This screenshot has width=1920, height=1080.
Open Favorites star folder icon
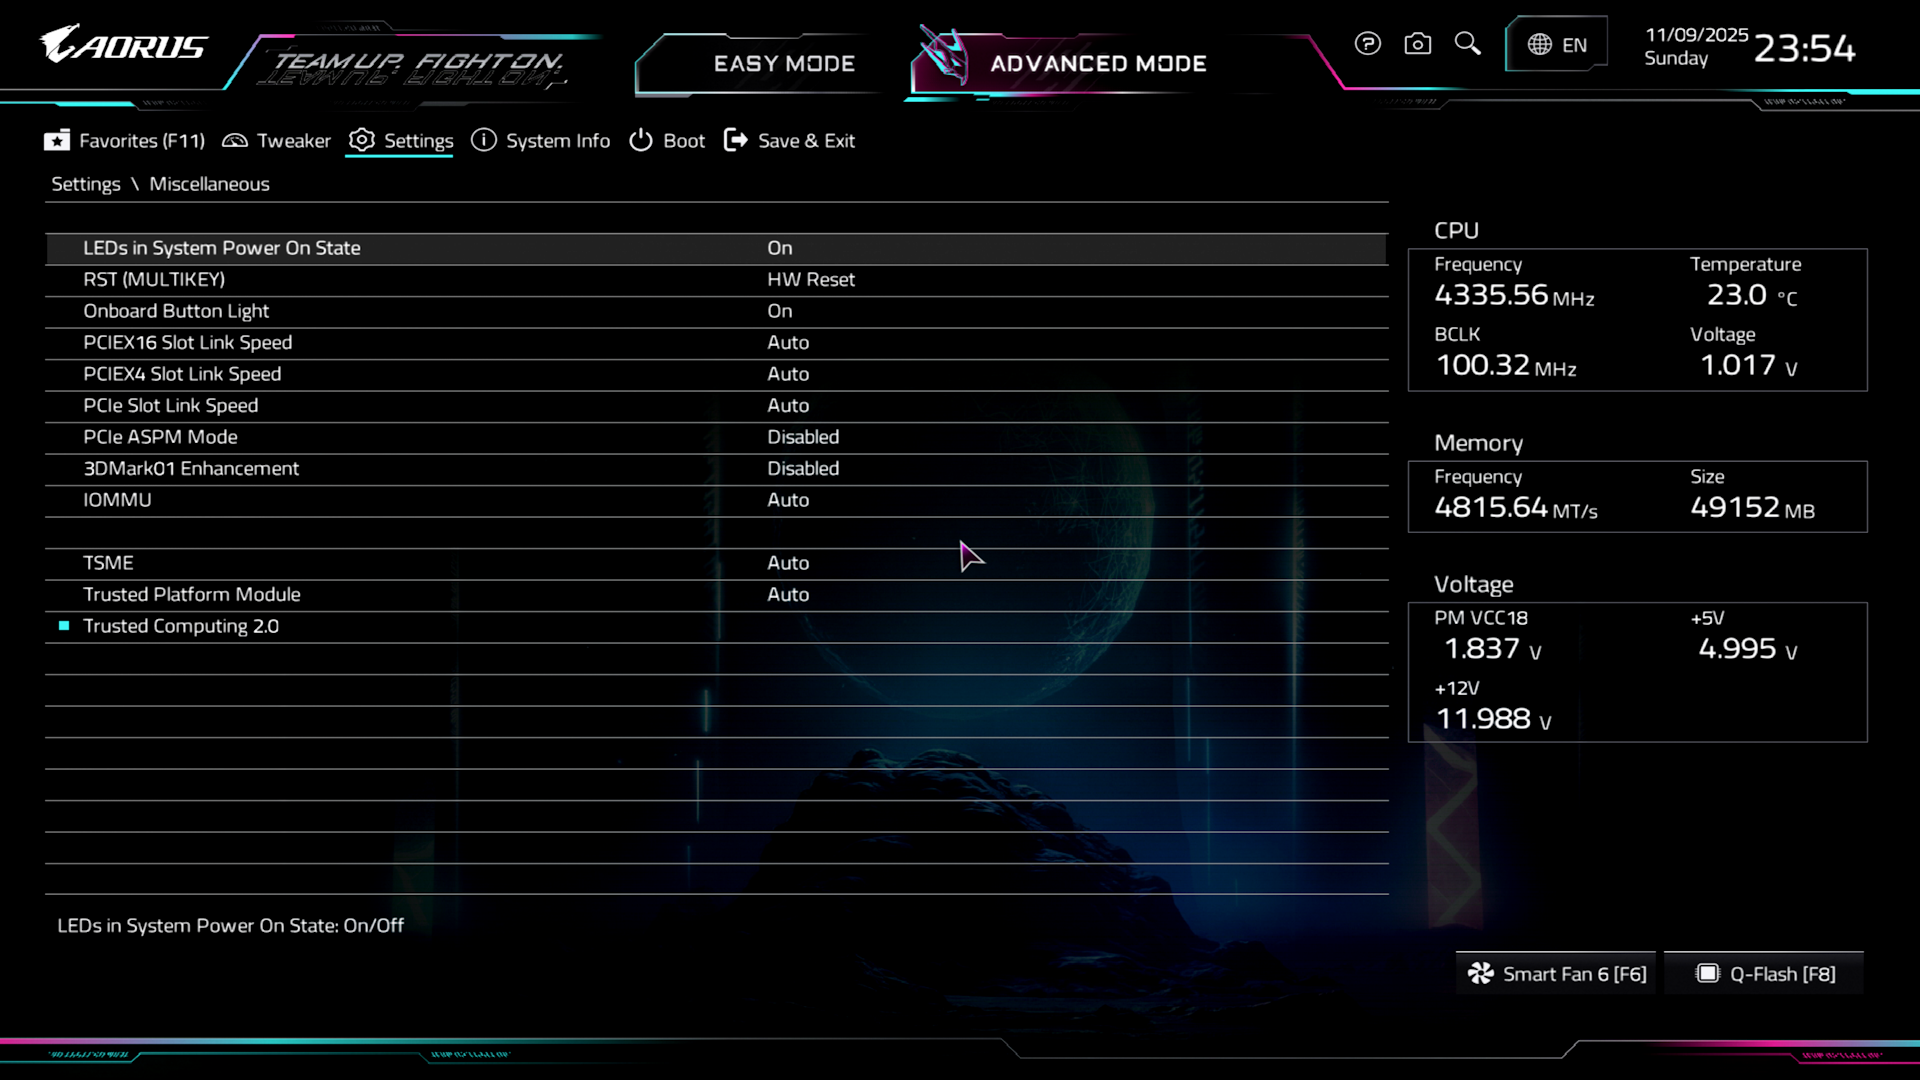[57, 141]
